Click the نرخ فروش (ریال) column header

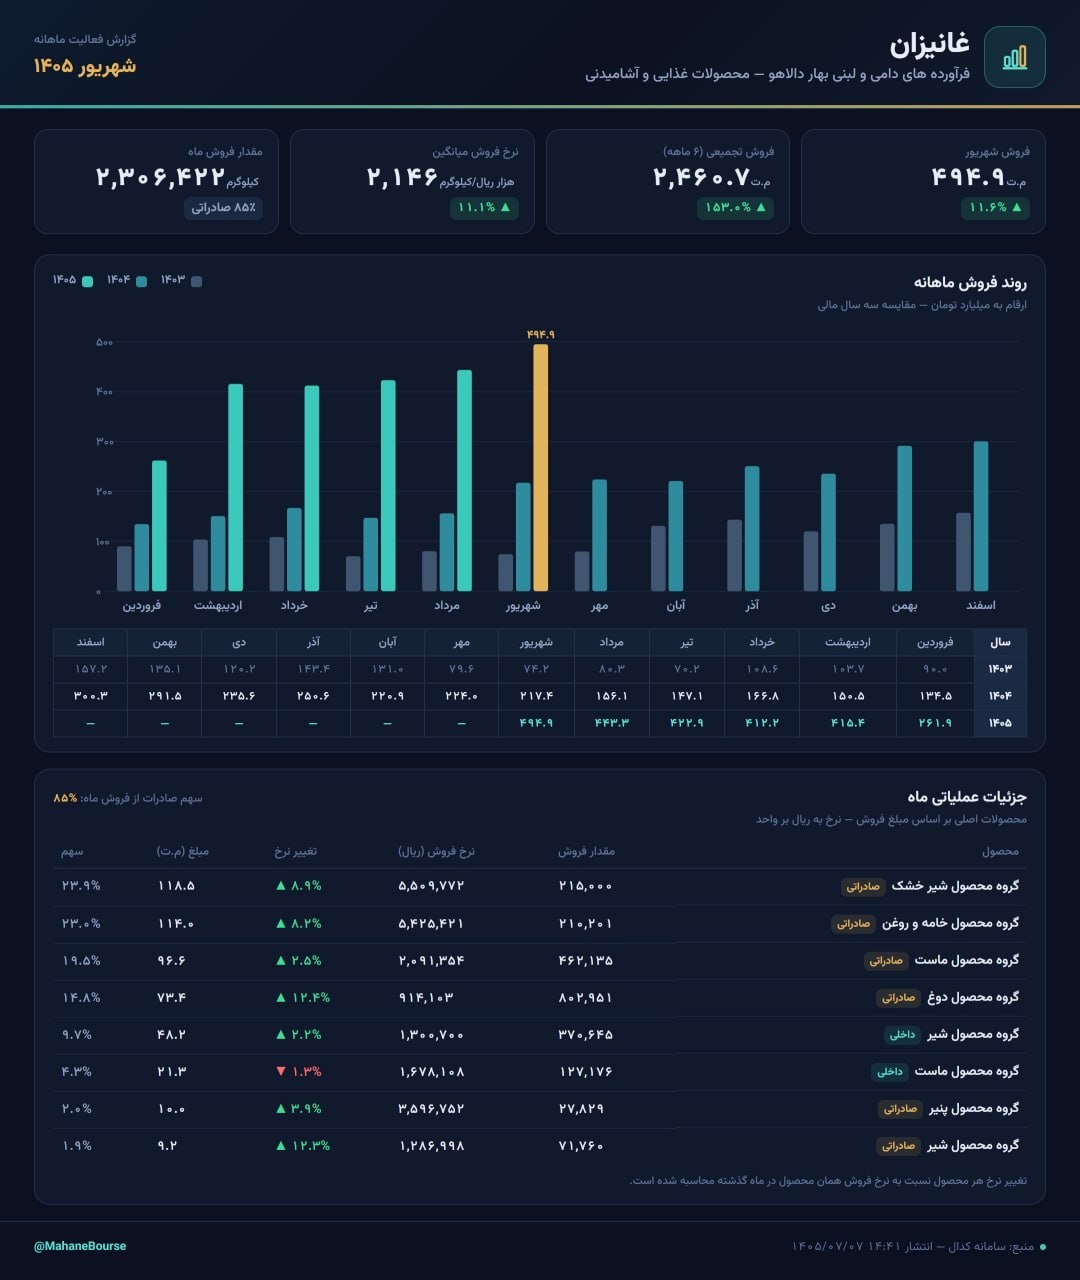point(436,852)
